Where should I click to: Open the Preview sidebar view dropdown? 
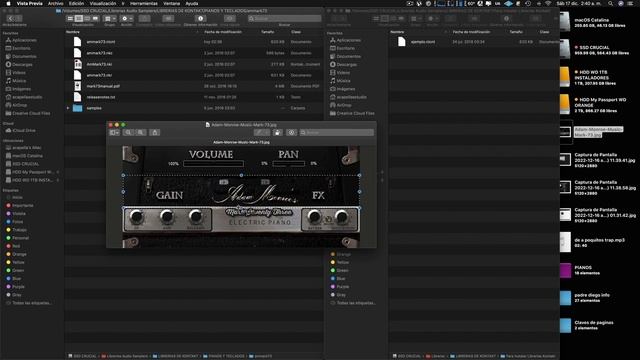(x=114, y=133)
